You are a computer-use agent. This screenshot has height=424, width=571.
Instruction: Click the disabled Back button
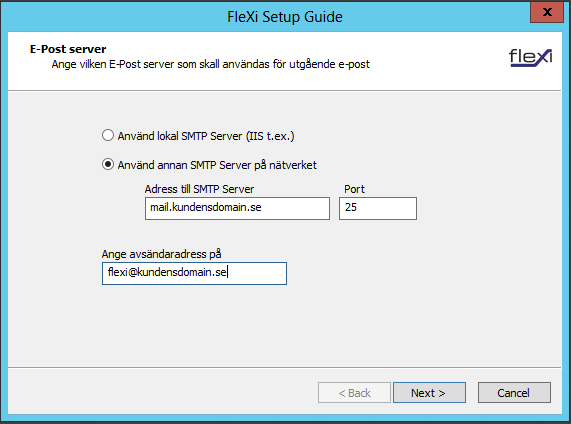tap(354, 393)
